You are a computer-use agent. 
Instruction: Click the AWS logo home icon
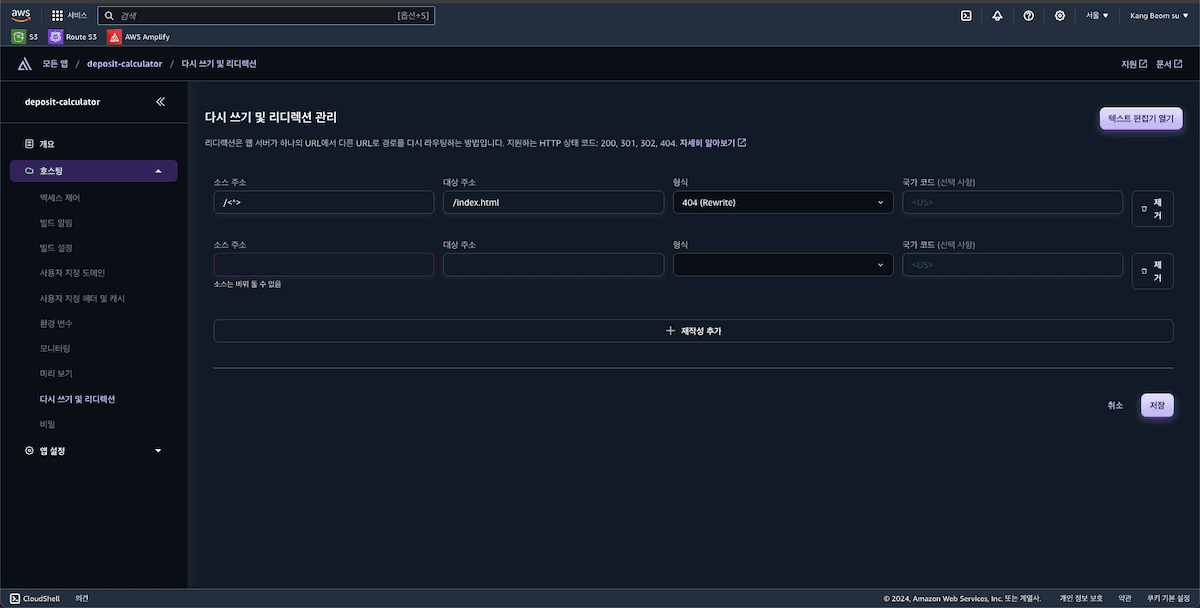(21, 15)
